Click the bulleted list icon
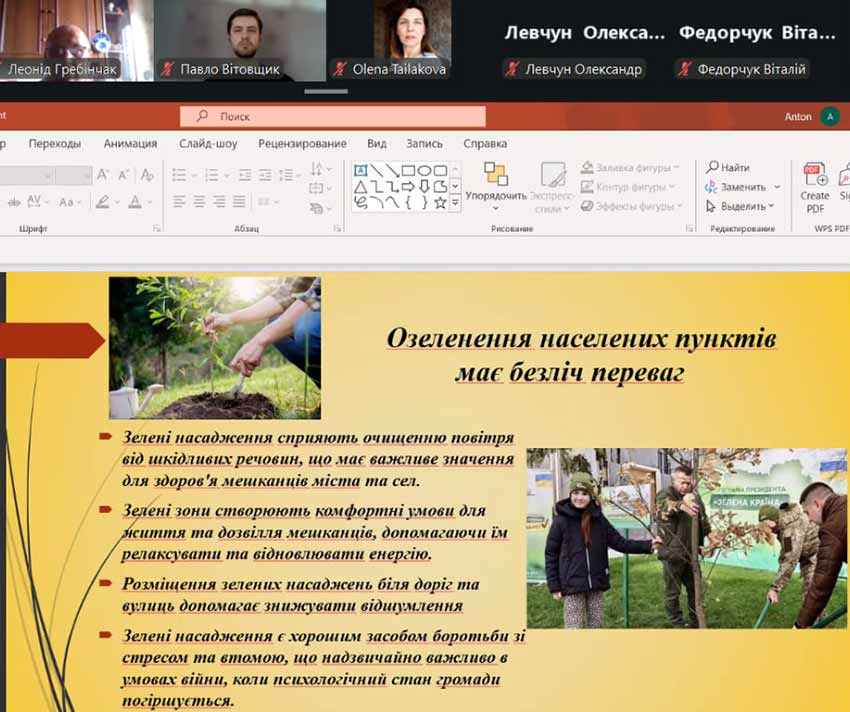The width and height of the screenshot is (850, 712). tap(179, 175)
